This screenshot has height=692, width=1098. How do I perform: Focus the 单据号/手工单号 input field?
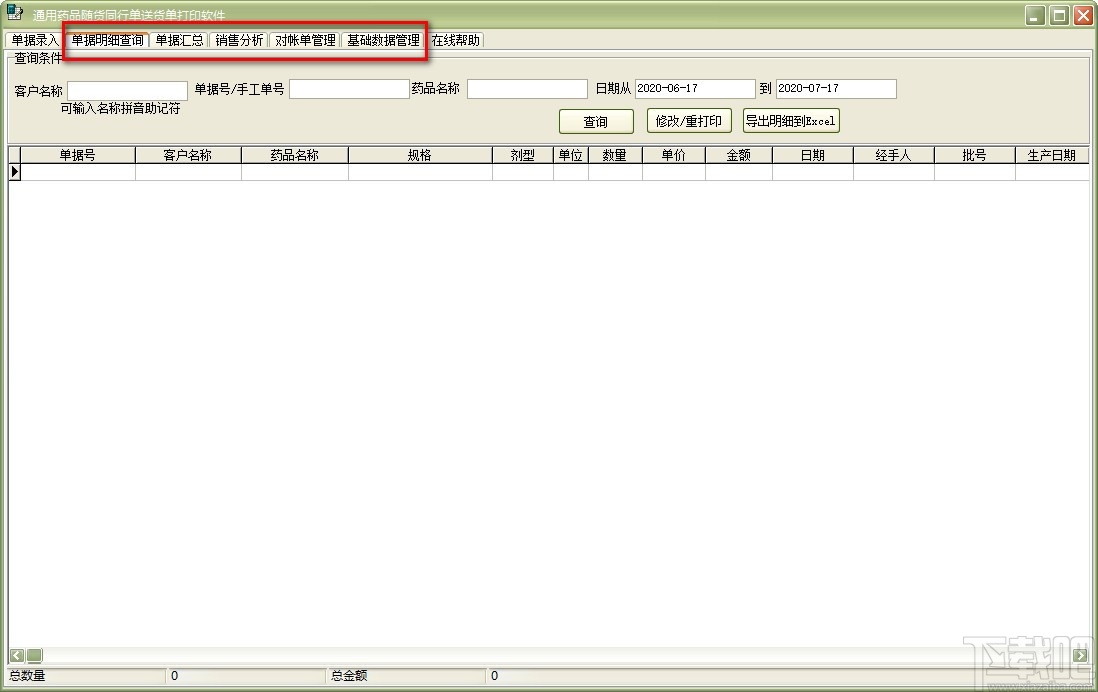click(349, 89)
